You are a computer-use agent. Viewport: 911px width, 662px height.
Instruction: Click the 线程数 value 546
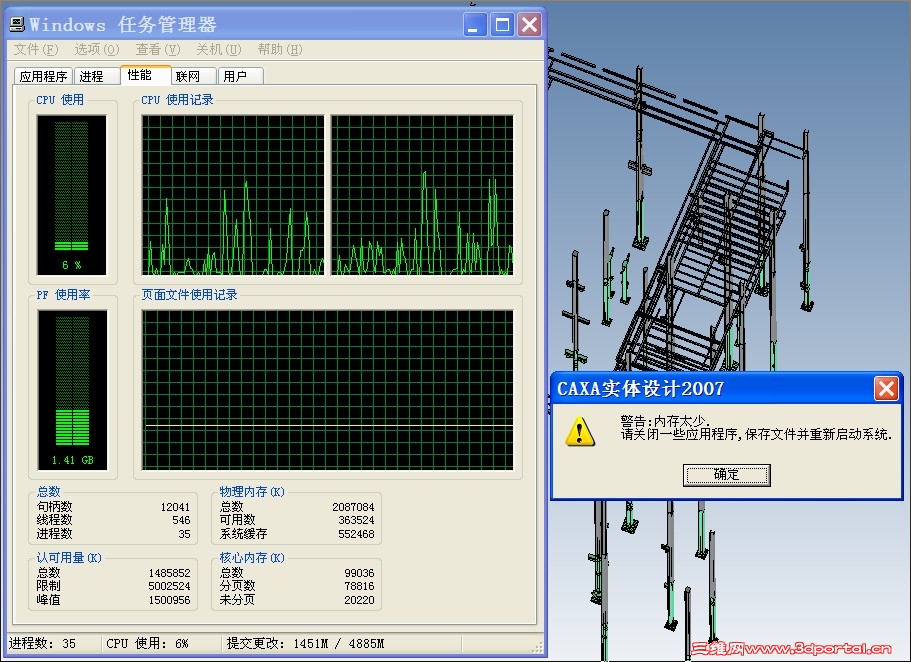point(181,520)
